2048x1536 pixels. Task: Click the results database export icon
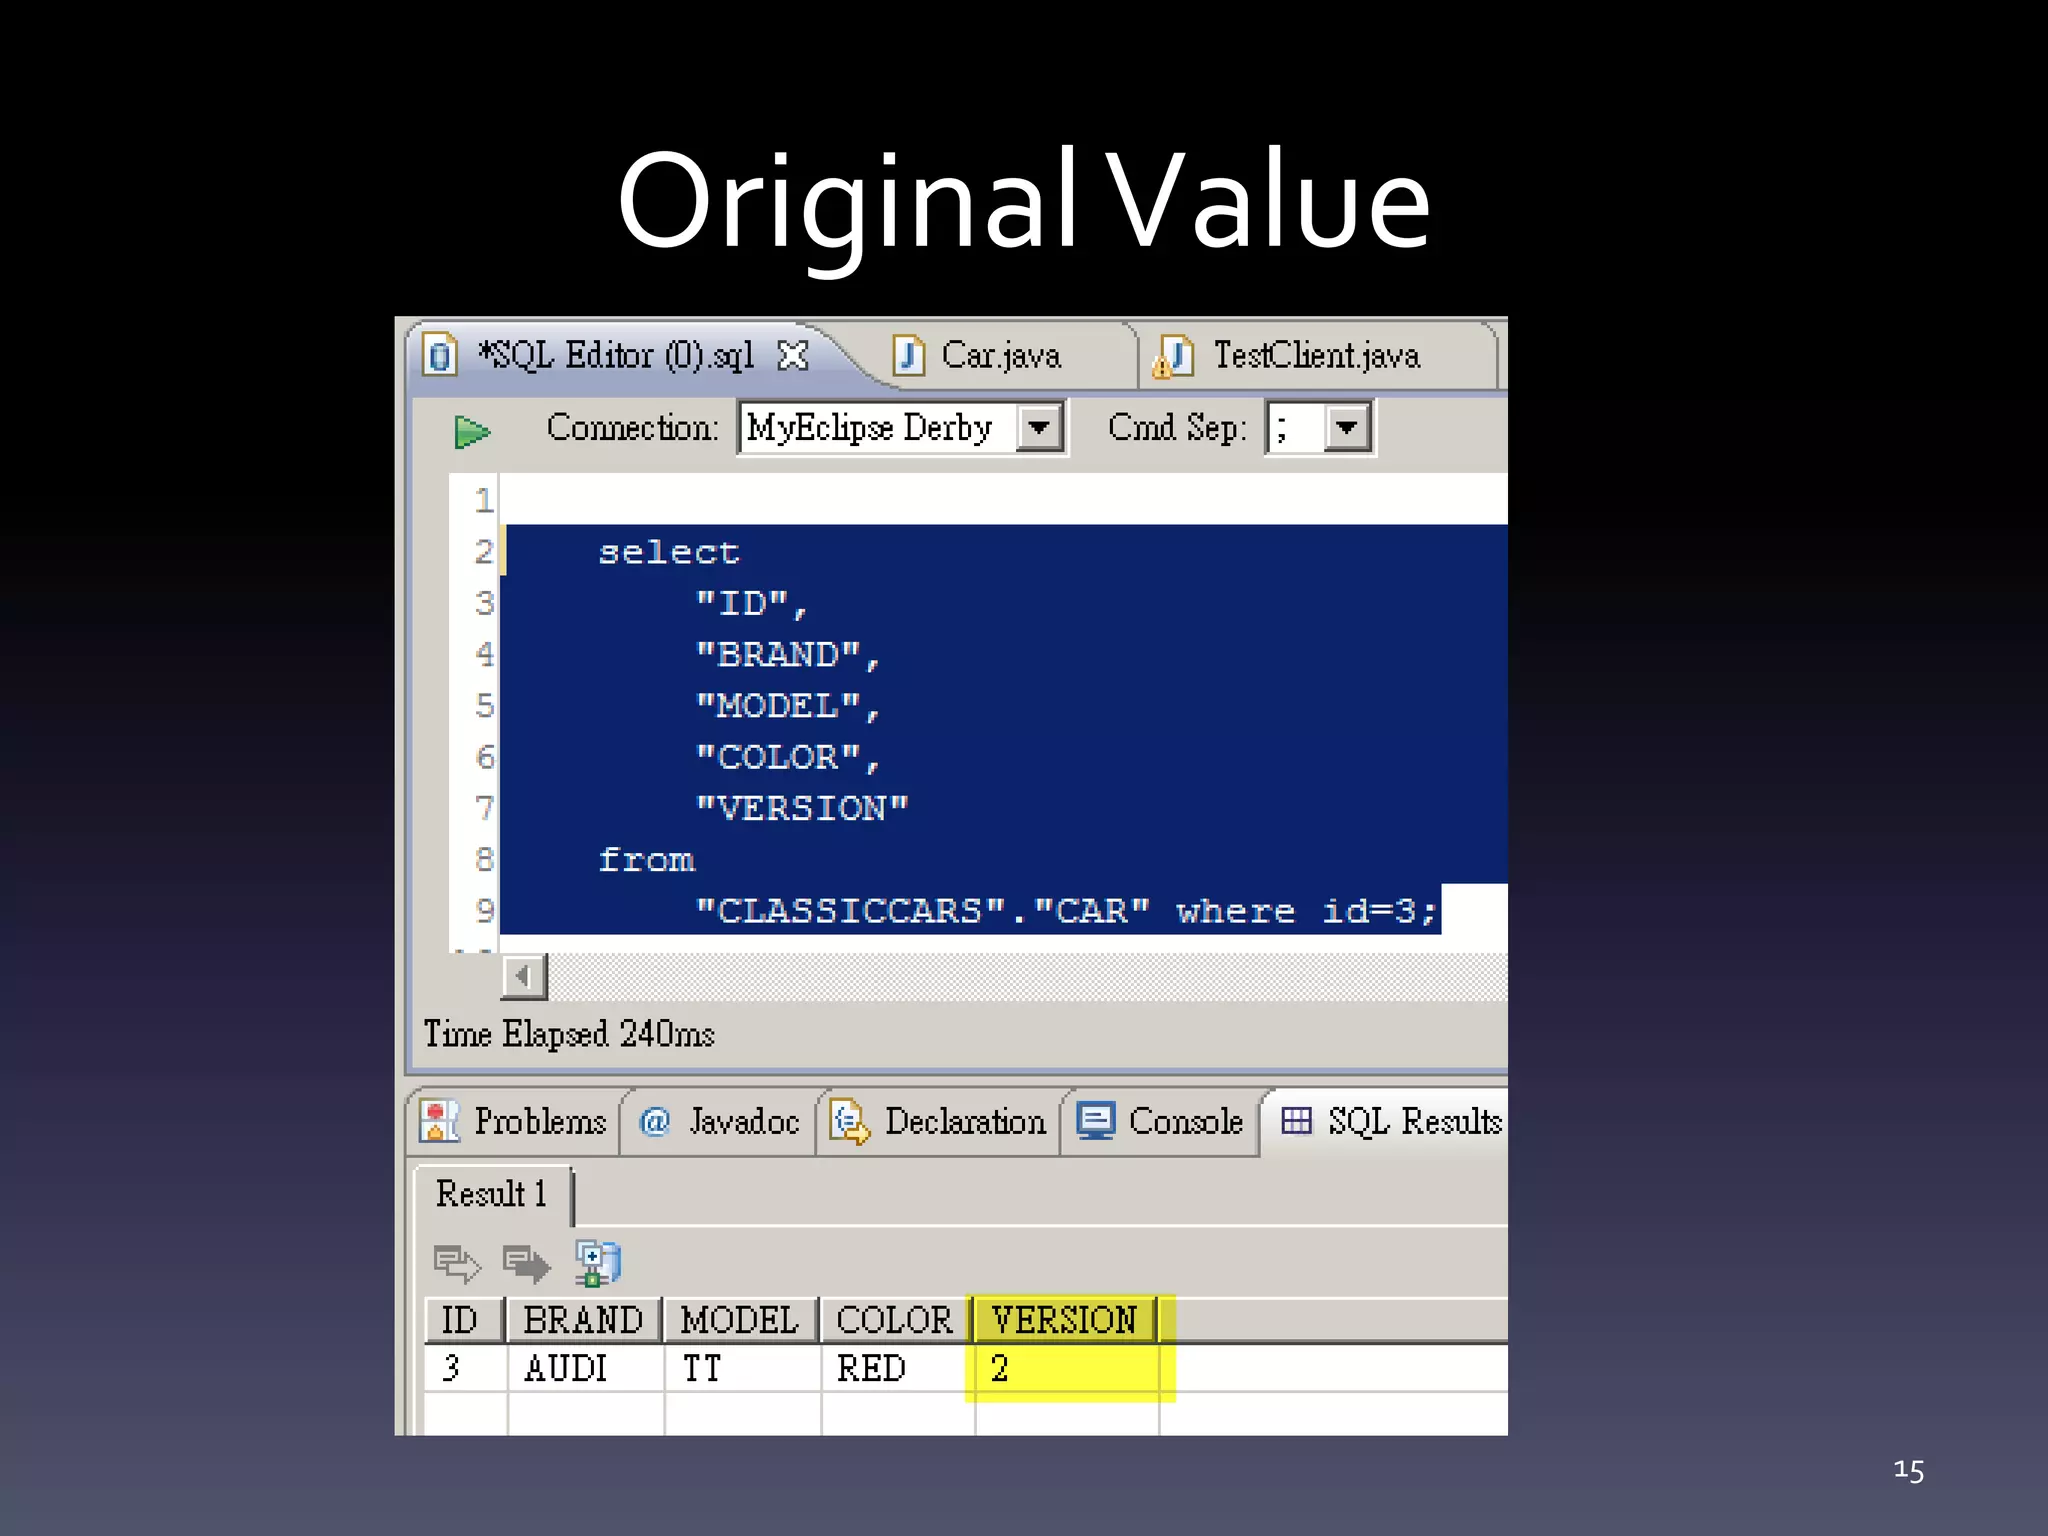click(598, 1263)
